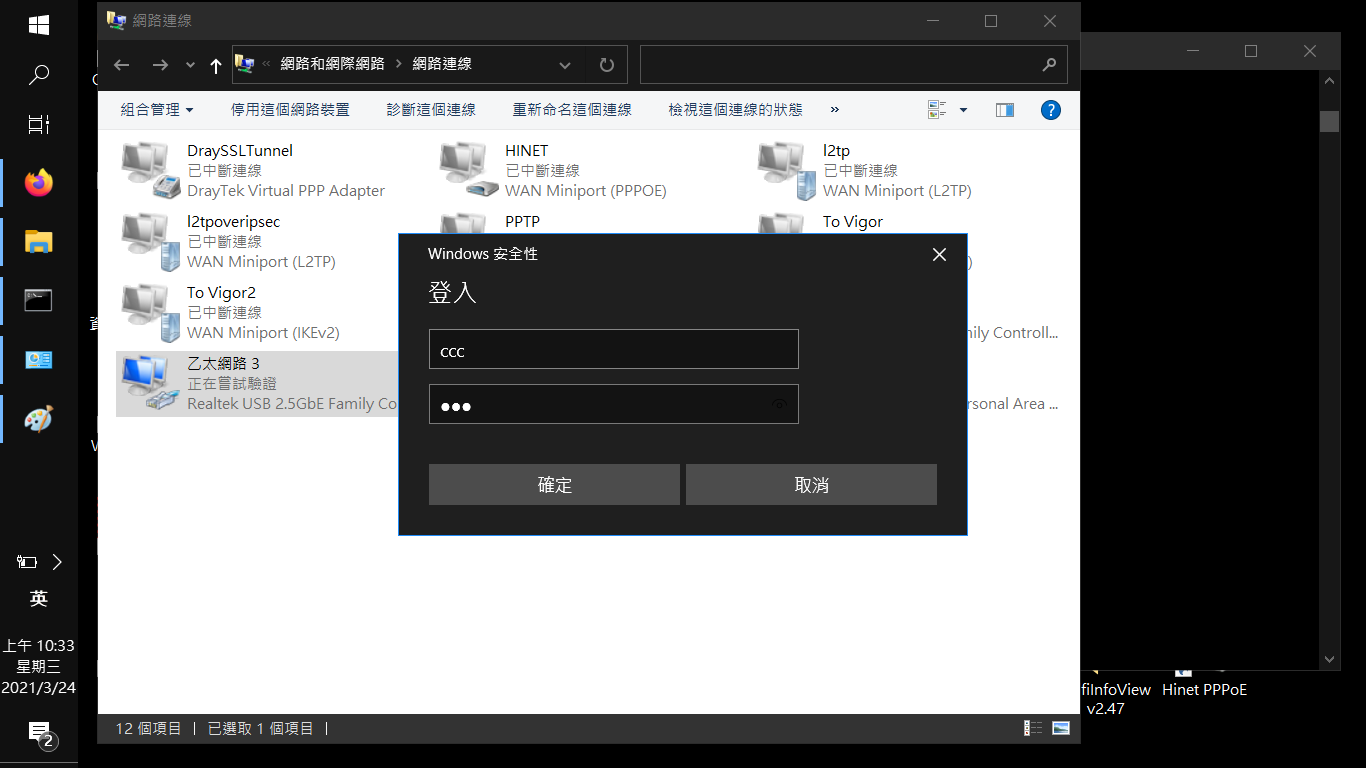Image resolution: width=1366 pixels, height=768 pixels.
Task: Reveal the password with the eye icon
Action: 780,405
